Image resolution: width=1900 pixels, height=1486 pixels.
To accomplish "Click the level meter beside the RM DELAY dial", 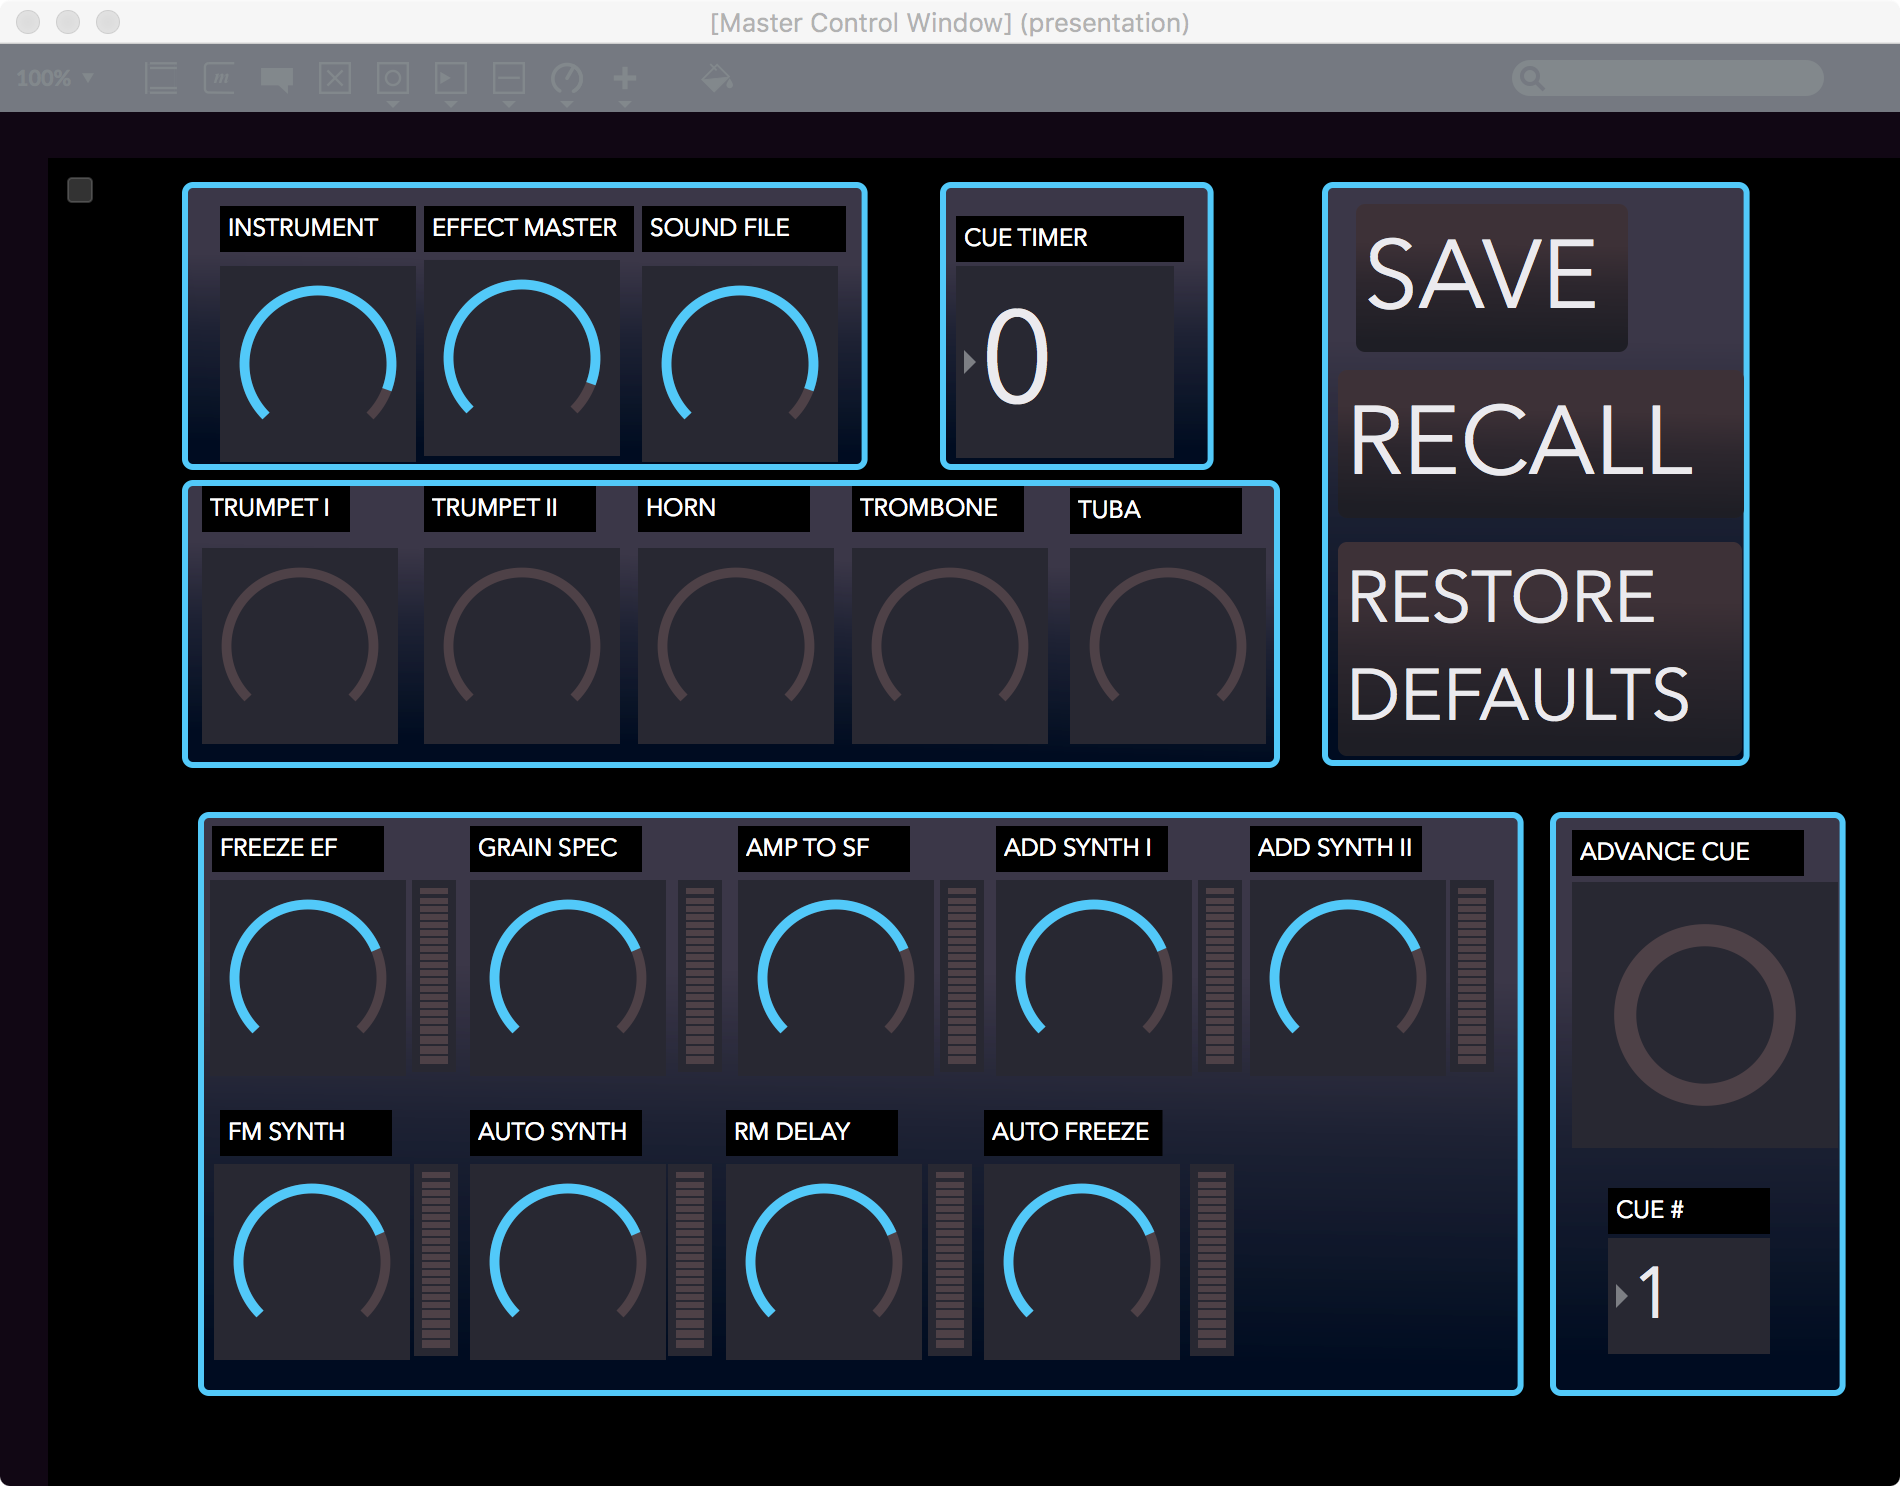I will 950,1260.
